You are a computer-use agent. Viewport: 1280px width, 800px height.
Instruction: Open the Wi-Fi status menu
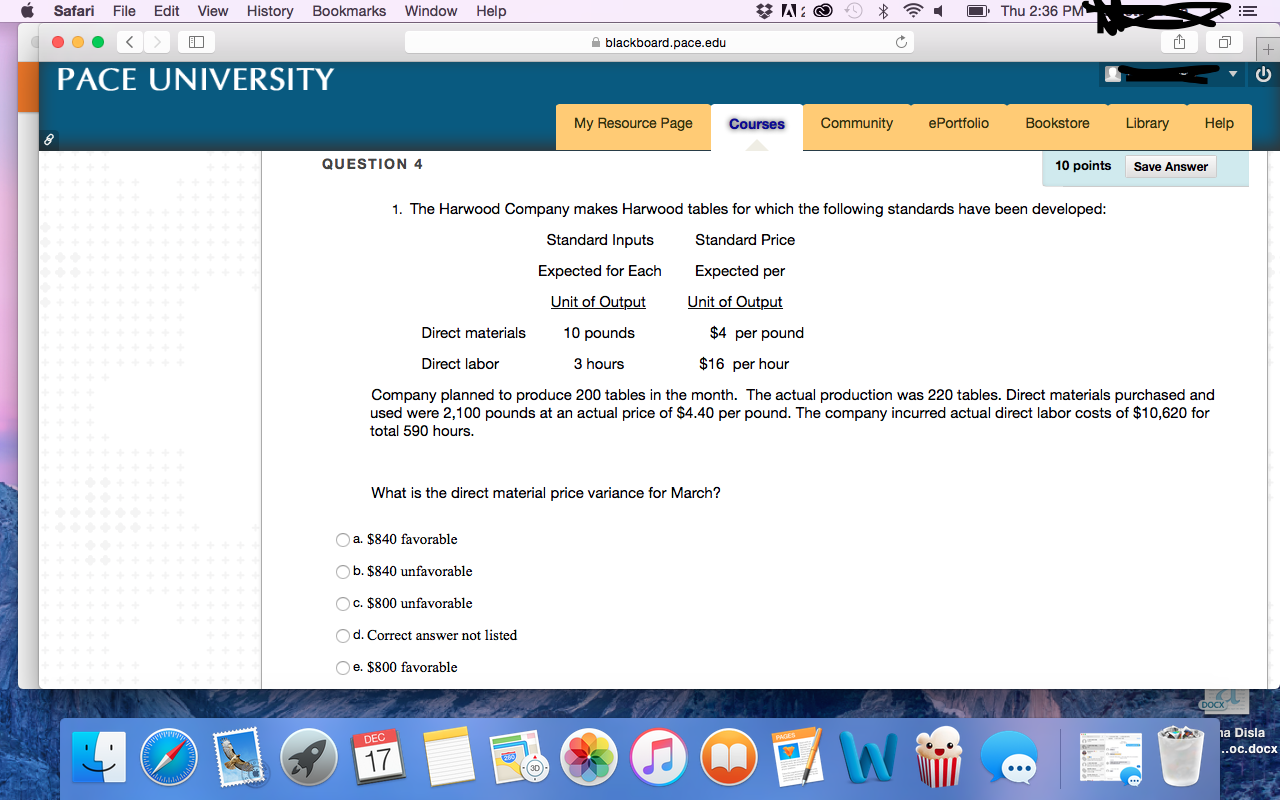point(912,11)
